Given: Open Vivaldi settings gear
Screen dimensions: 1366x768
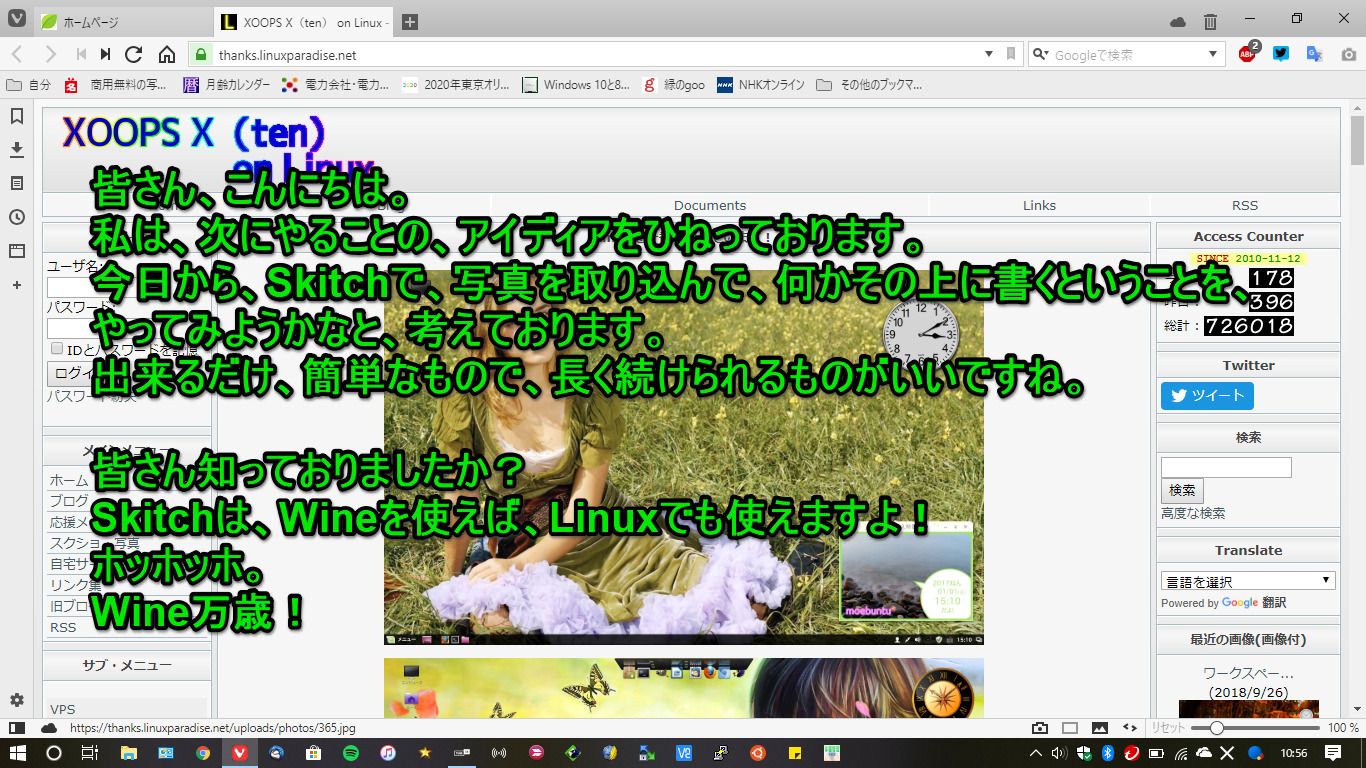Looking at the screenshot, I should click(17, 699).
